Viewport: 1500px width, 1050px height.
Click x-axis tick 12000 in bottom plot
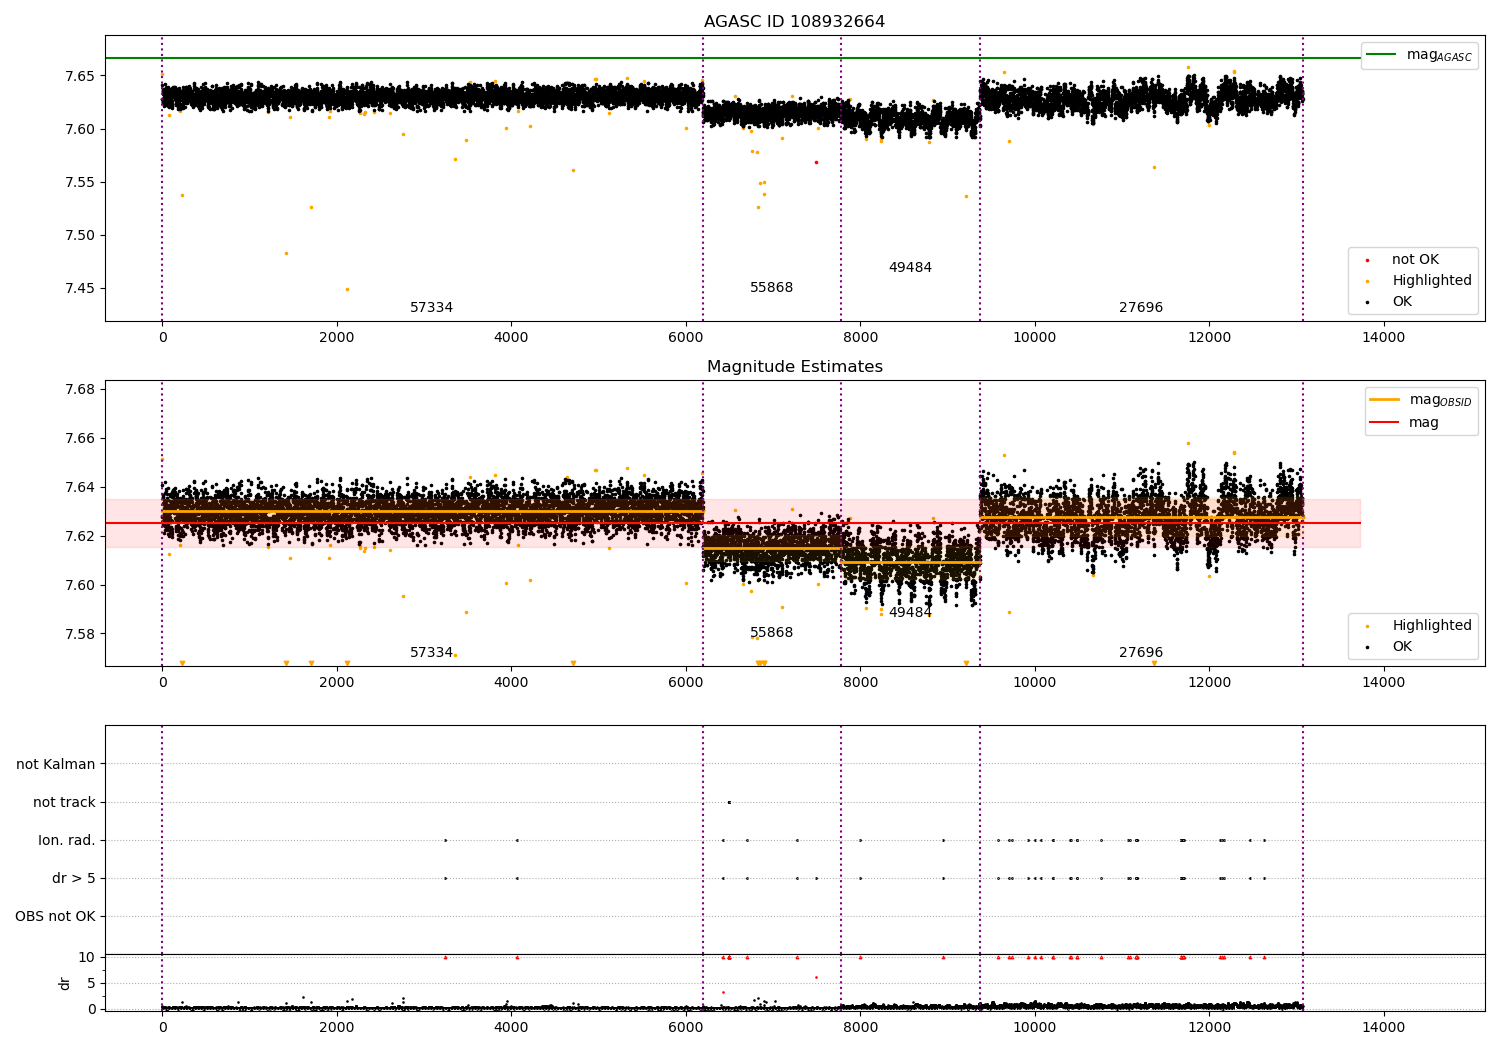[1209, 1027]
